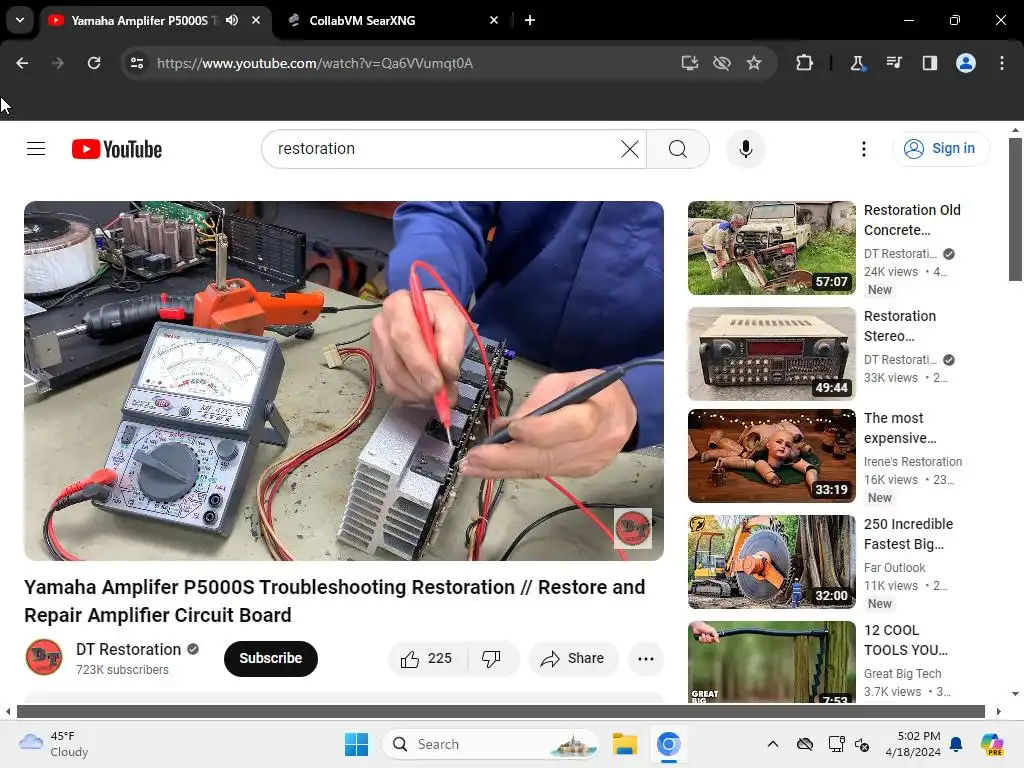Open the 250 Incredible Fastest Big thumbnail
The height and width of the screenshot is (768, 1024).
click(771, 562)
